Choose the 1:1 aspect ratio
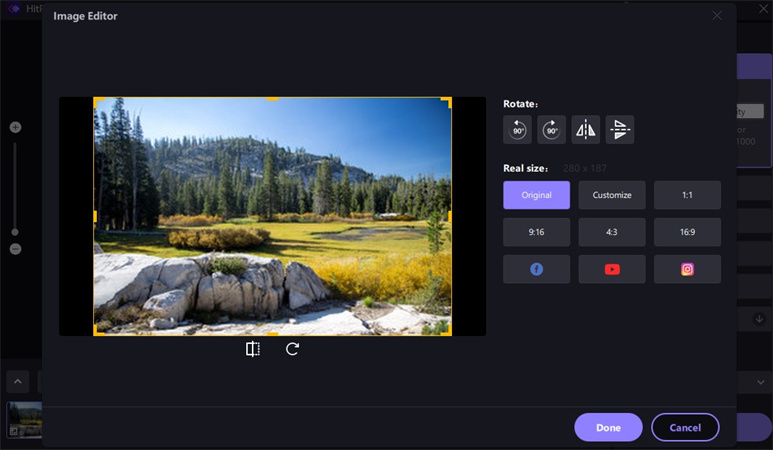Viewport: 773px width, 450px height. [x=687, y=195]
